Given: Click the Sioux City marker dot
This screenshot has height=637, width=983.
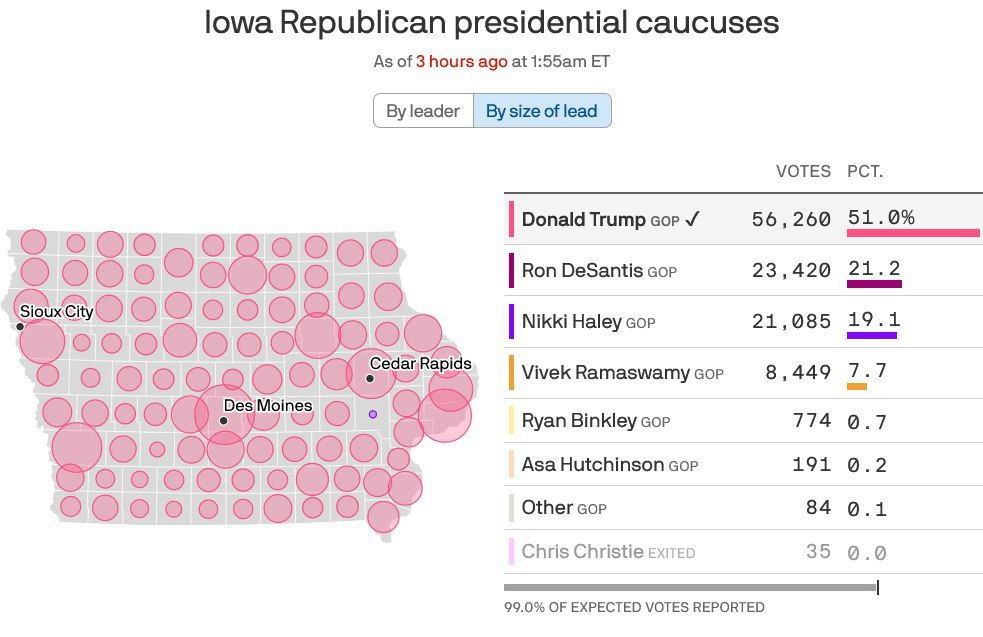Looking at the screenshot, I should point(20,326).
